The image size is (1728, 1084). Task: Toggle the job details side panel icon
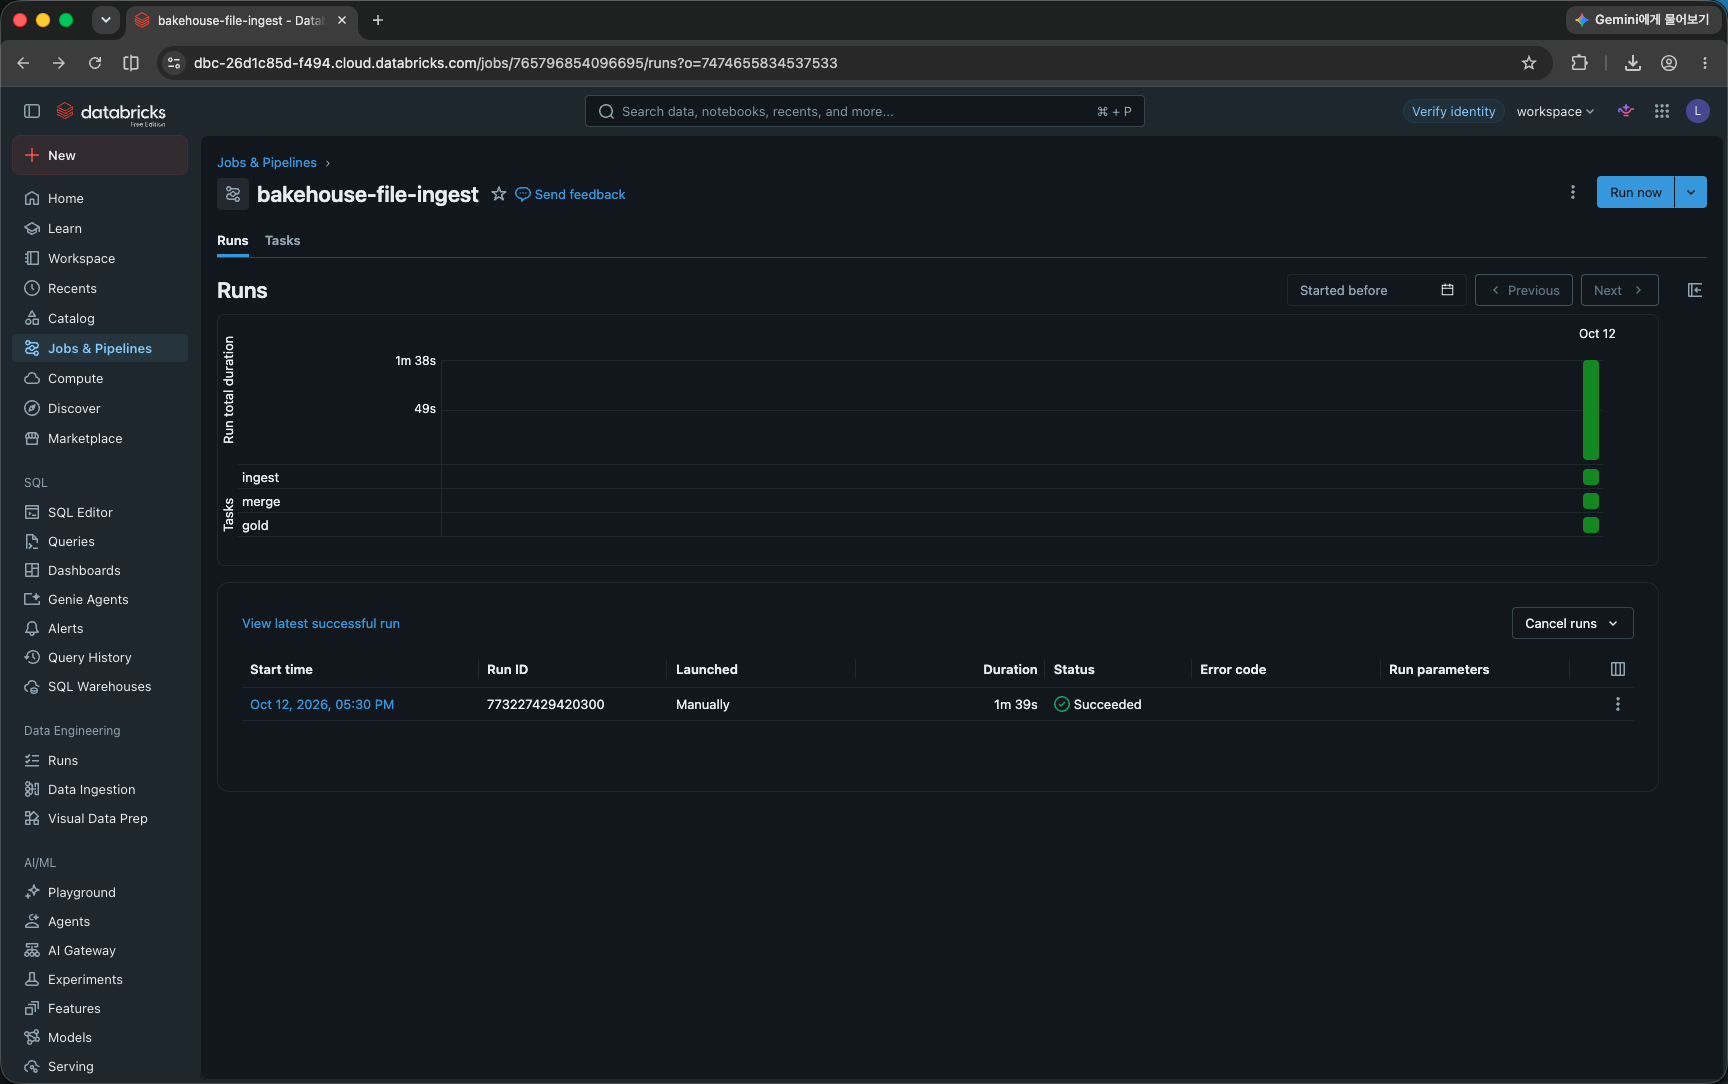point(1695,290)
